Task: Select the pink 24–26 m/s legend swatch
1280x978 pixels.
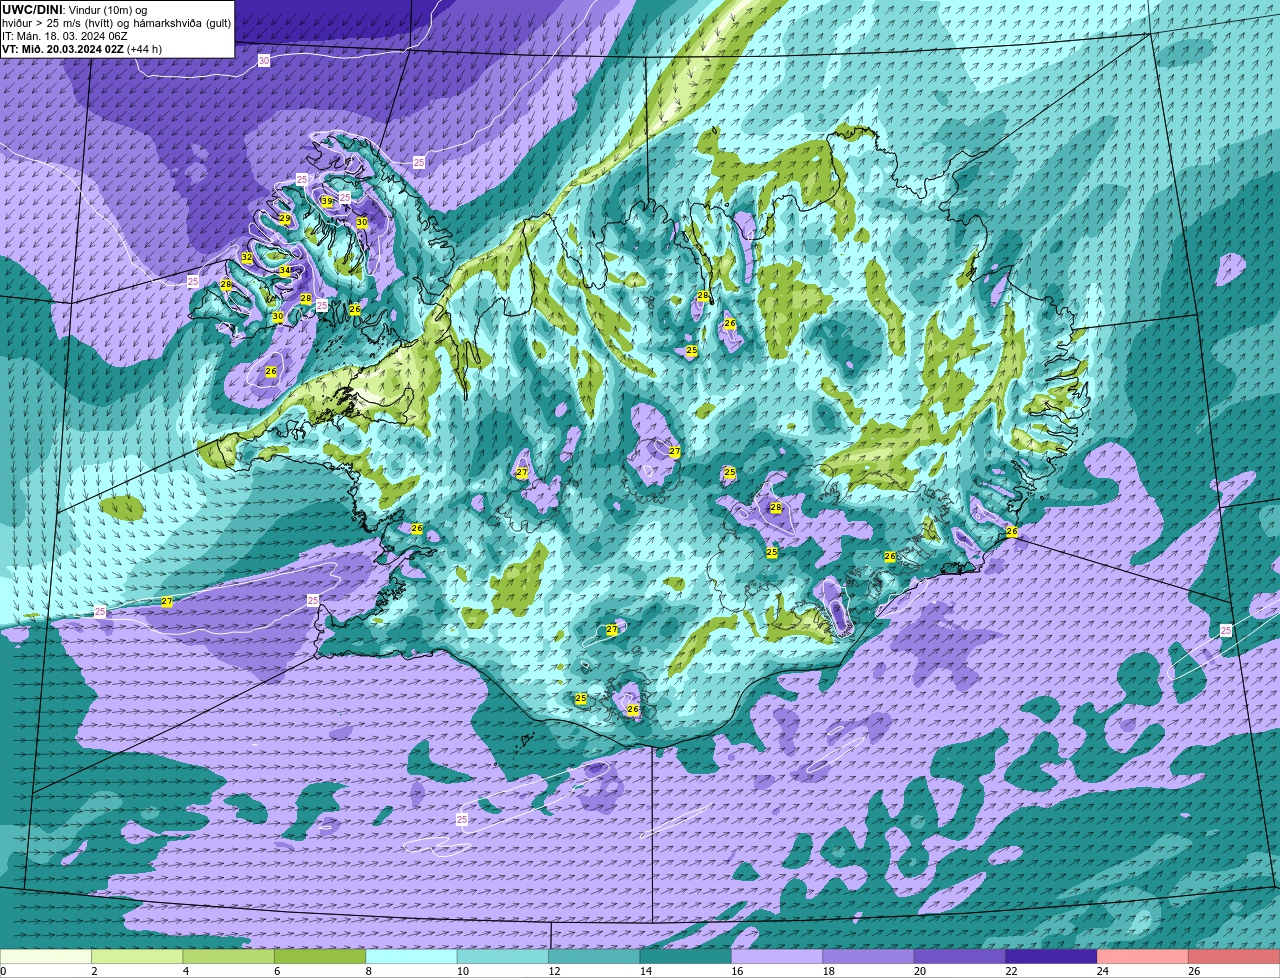Action: click(1144, 957)
